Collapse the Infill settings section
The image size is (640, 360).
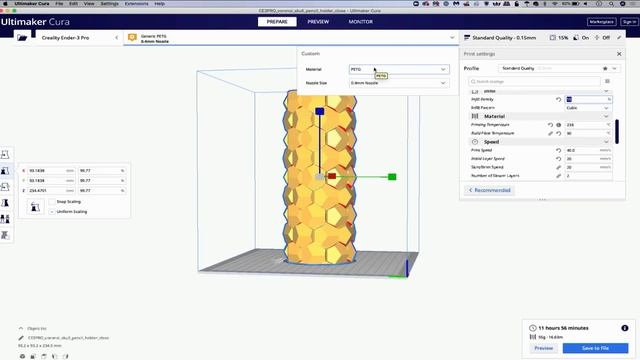(x=606, y=91)
